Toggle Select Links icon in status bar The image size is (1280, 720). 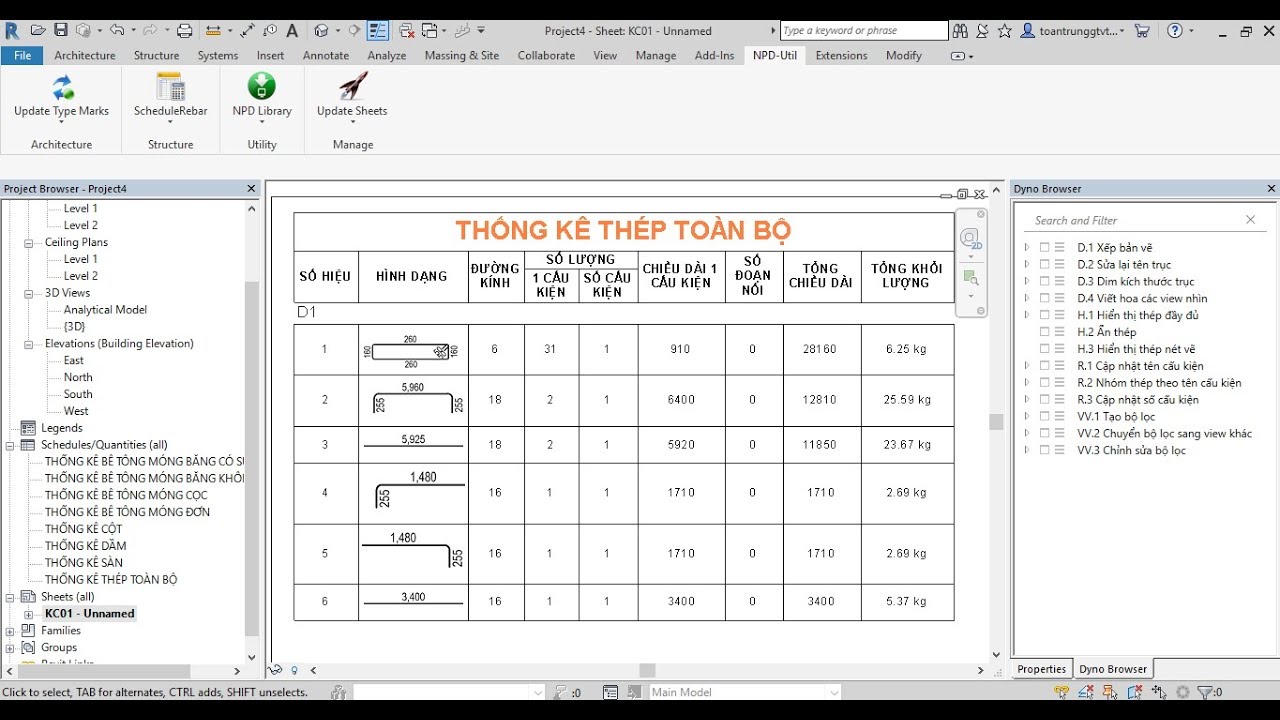tap(1062, 692)
